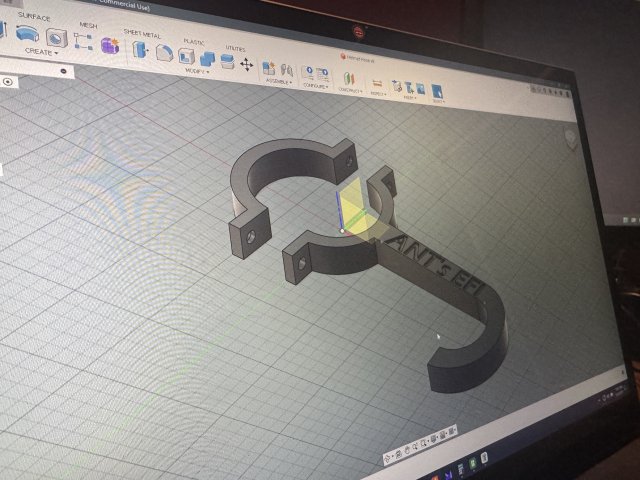Select the Shell tool icon
The width and height of the screenshot is (640, 480).
(x=186, y=56)
